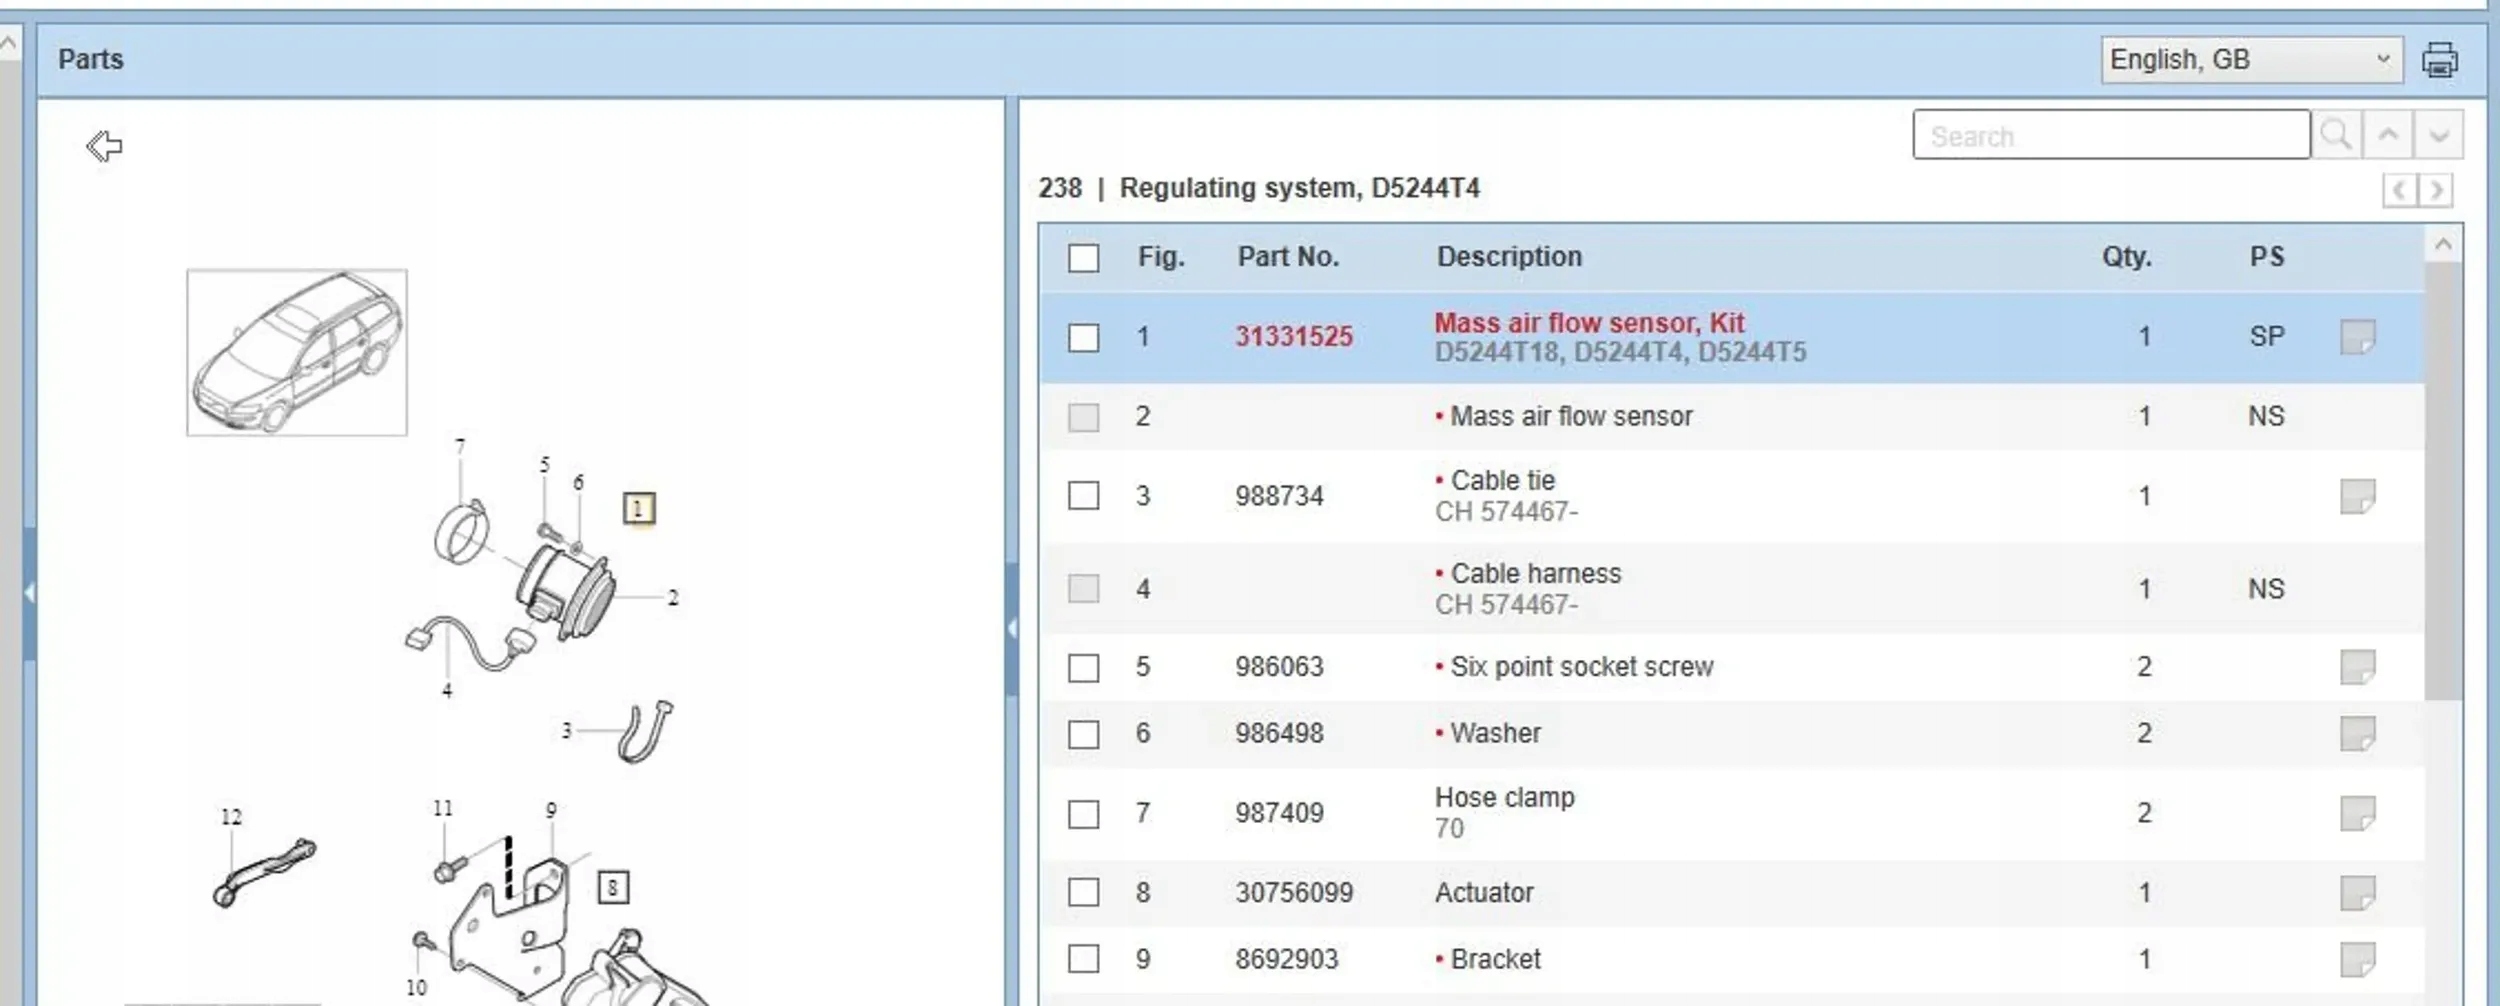Click callout number 8 in the diagram

(612, 888)
